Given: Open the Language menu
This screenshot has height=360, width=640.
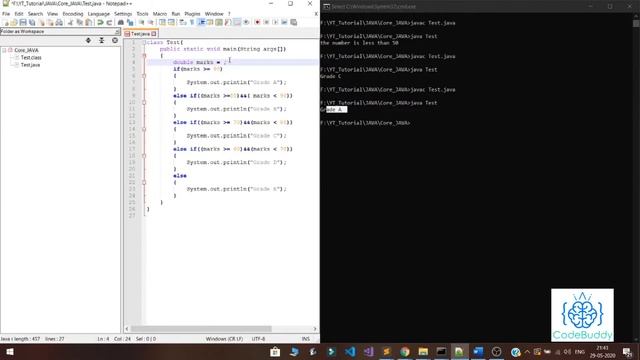Looking at the screenshot, I should coord(98,14).
